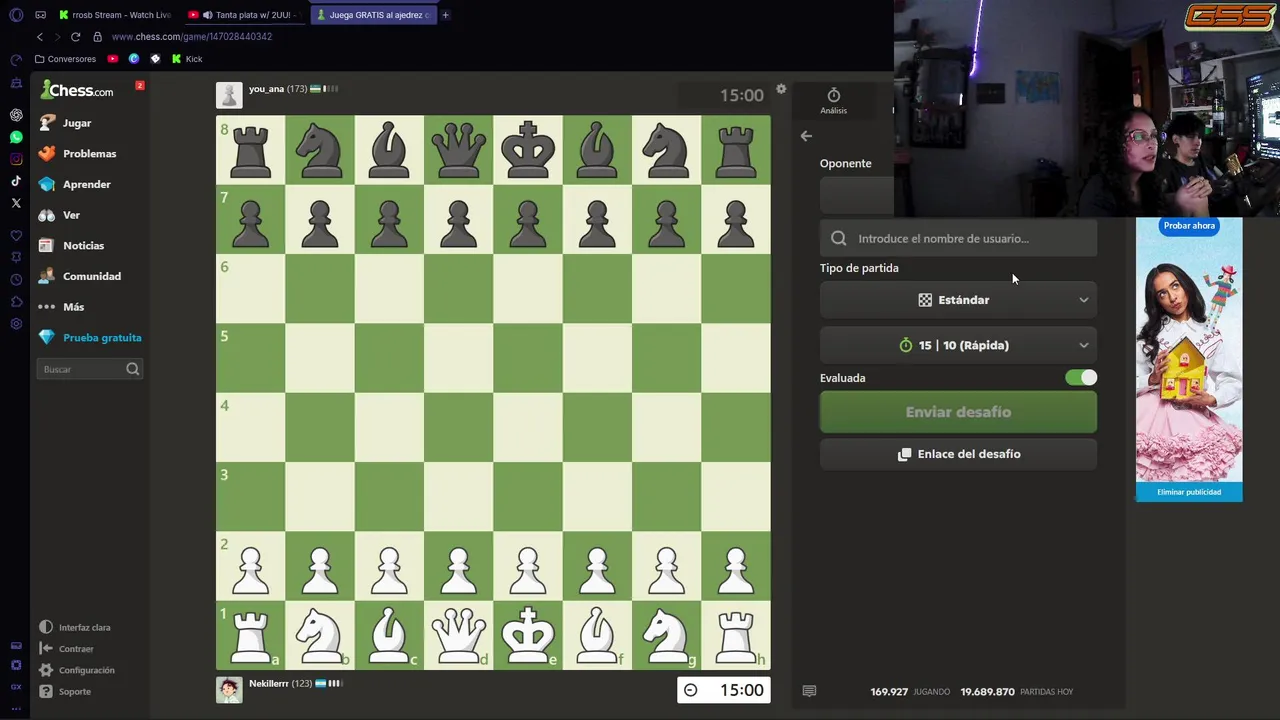Click the Eliminar publicidad link
The width and height of the screenshot is (1280, 720).
click(1189, 492)
